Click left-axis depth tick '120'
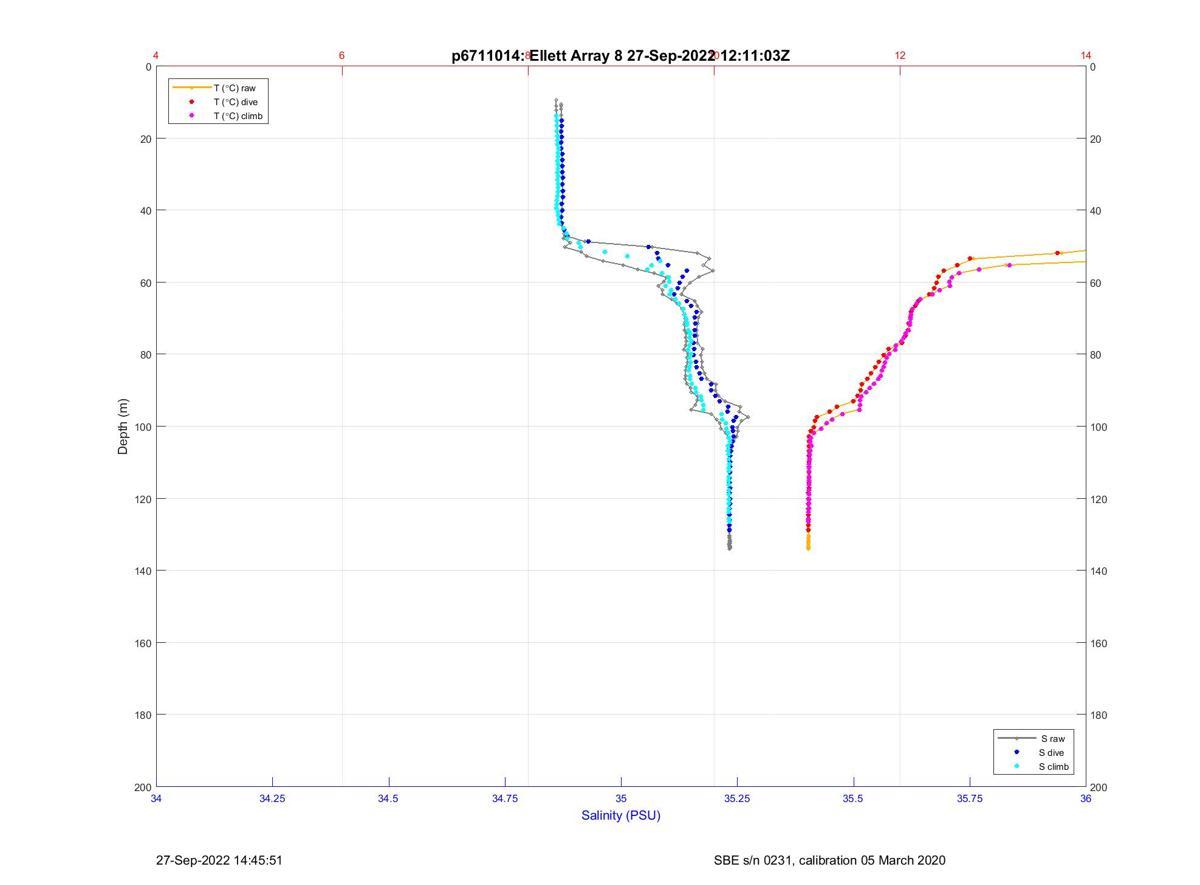1200x885 pixels. click(x=143, y=499)
